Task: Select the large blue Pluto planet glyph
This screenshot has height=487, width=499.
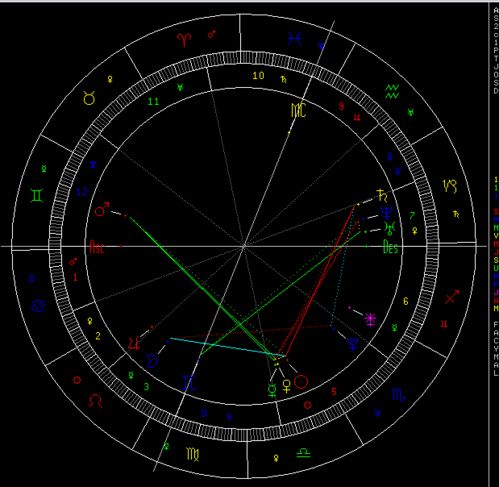Action: (x=353, y=344)
